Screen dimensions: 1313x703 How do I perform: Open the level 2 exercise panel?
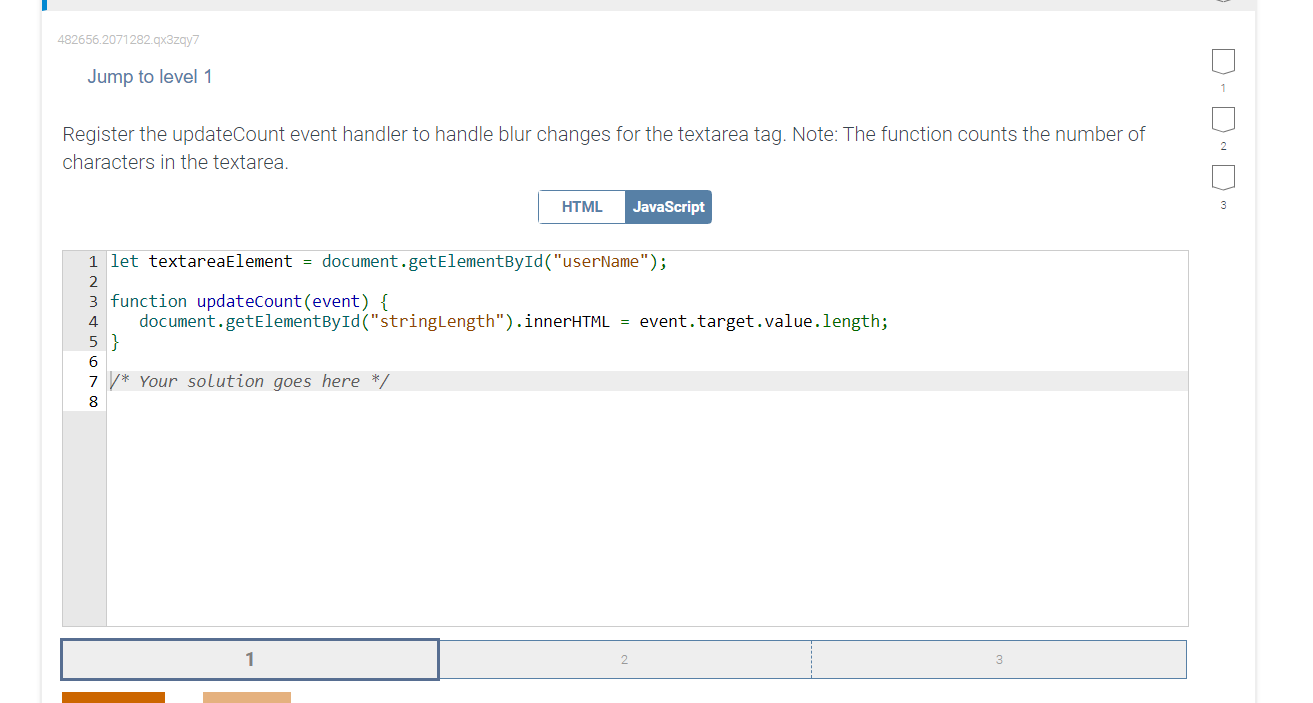coord(624,659)
